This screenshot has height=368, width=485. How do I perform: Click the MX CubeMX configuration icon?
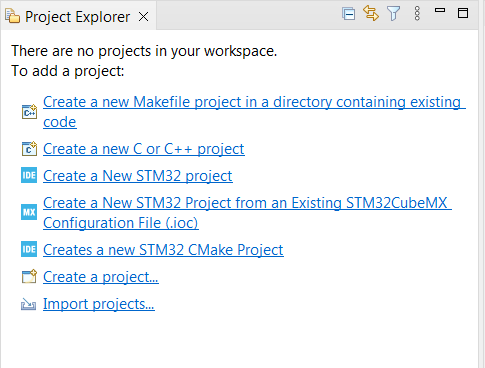(29, 212)
